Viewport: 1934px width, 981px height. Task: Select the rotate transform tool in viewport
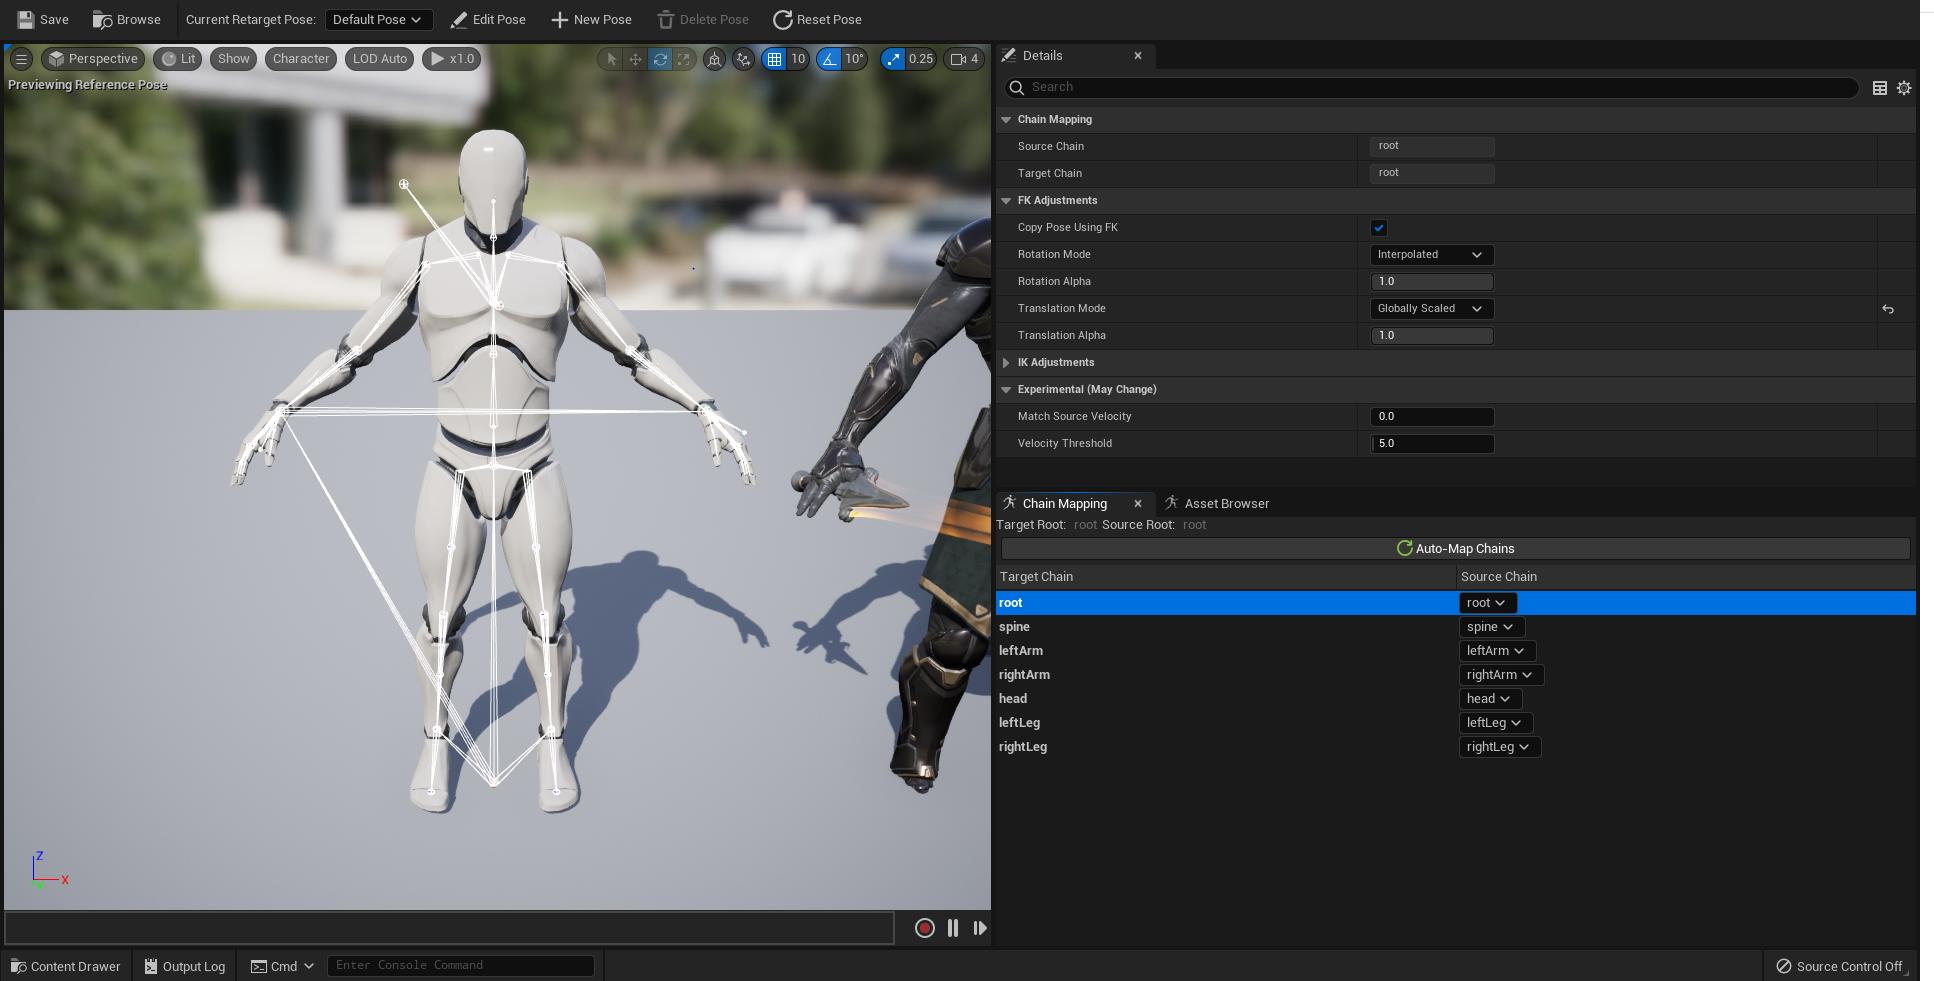tap(660, 59)
